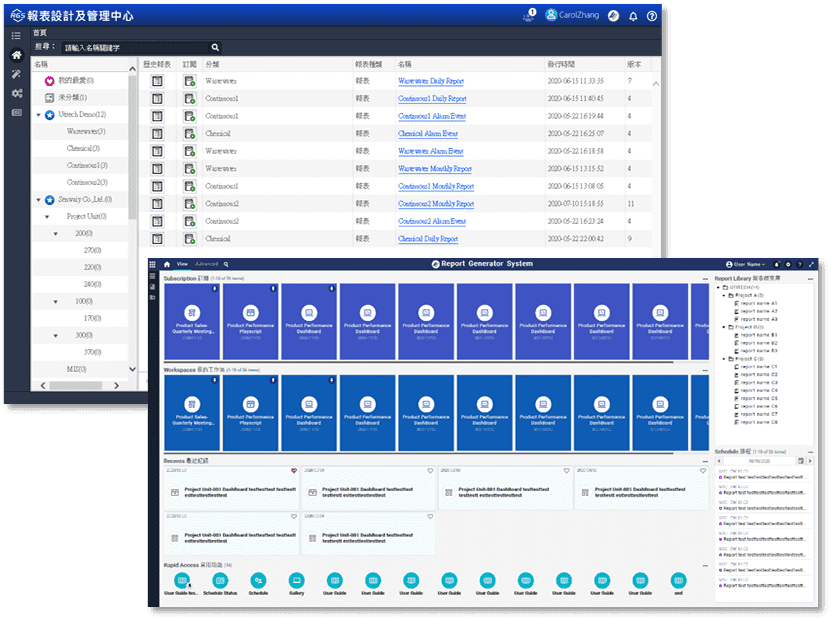Select the View menu item

pos(182,264)
